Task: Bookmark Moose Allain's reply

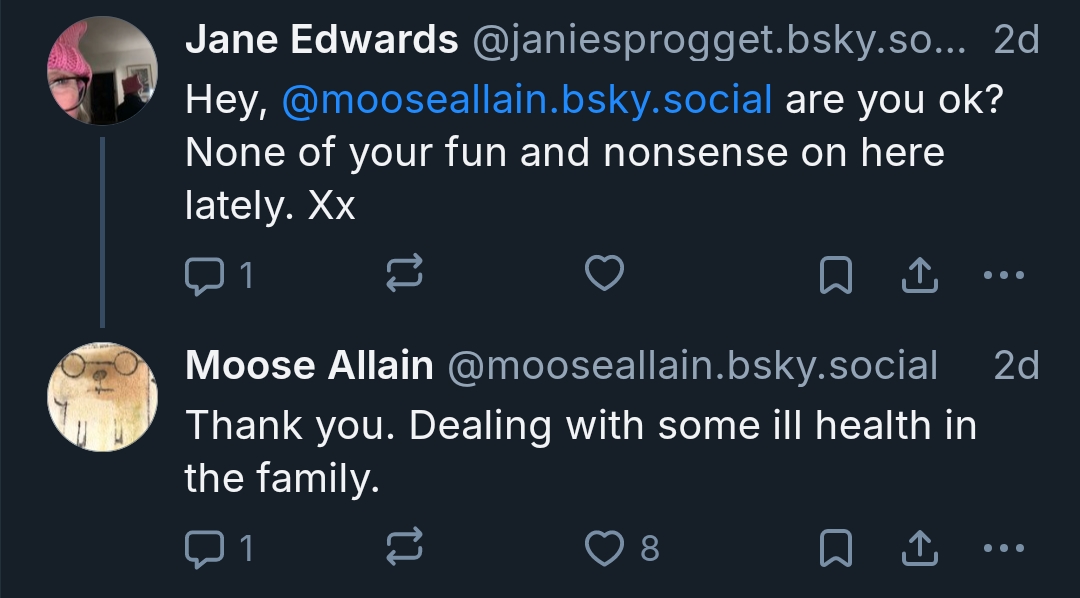Action: [835, 548]
